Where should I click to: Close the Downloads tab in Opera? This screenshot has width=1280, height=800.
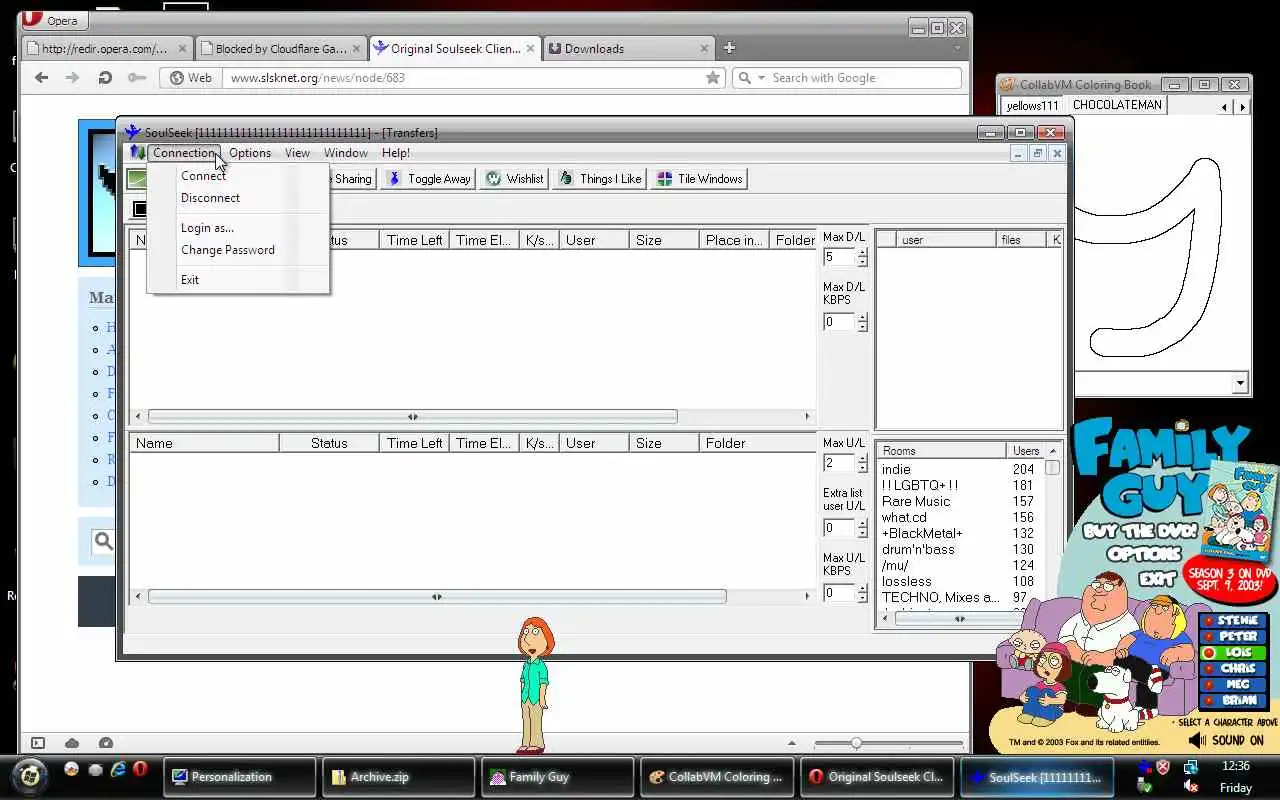tap(705, 48)
